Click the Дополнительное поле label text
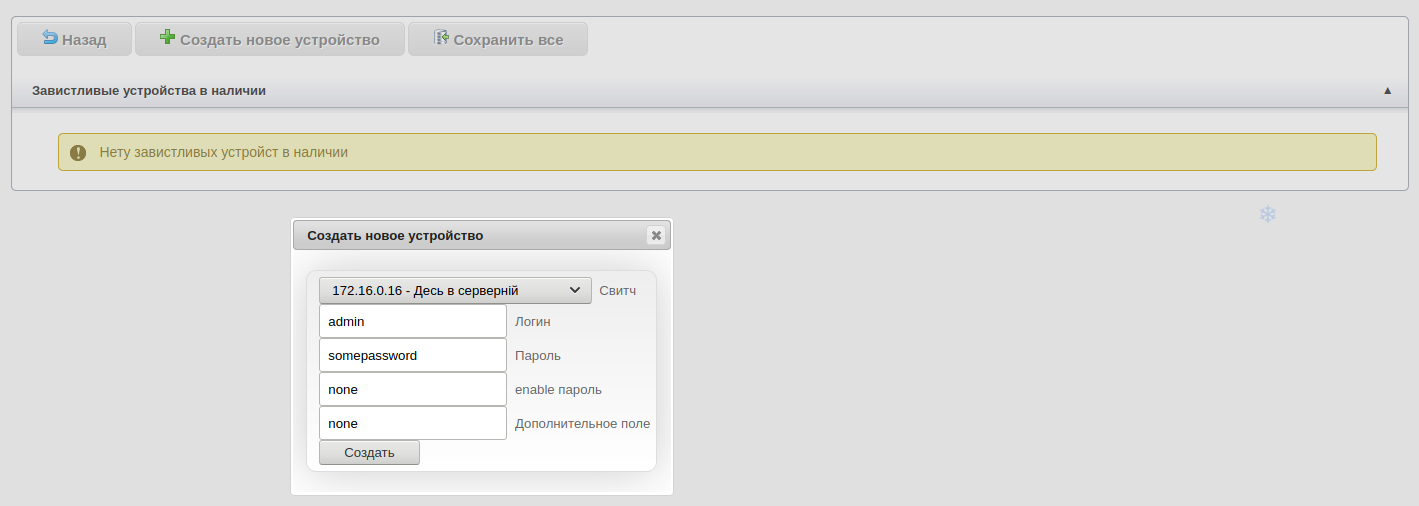This screenshot has height=506, width=1419. pos(582,424)
